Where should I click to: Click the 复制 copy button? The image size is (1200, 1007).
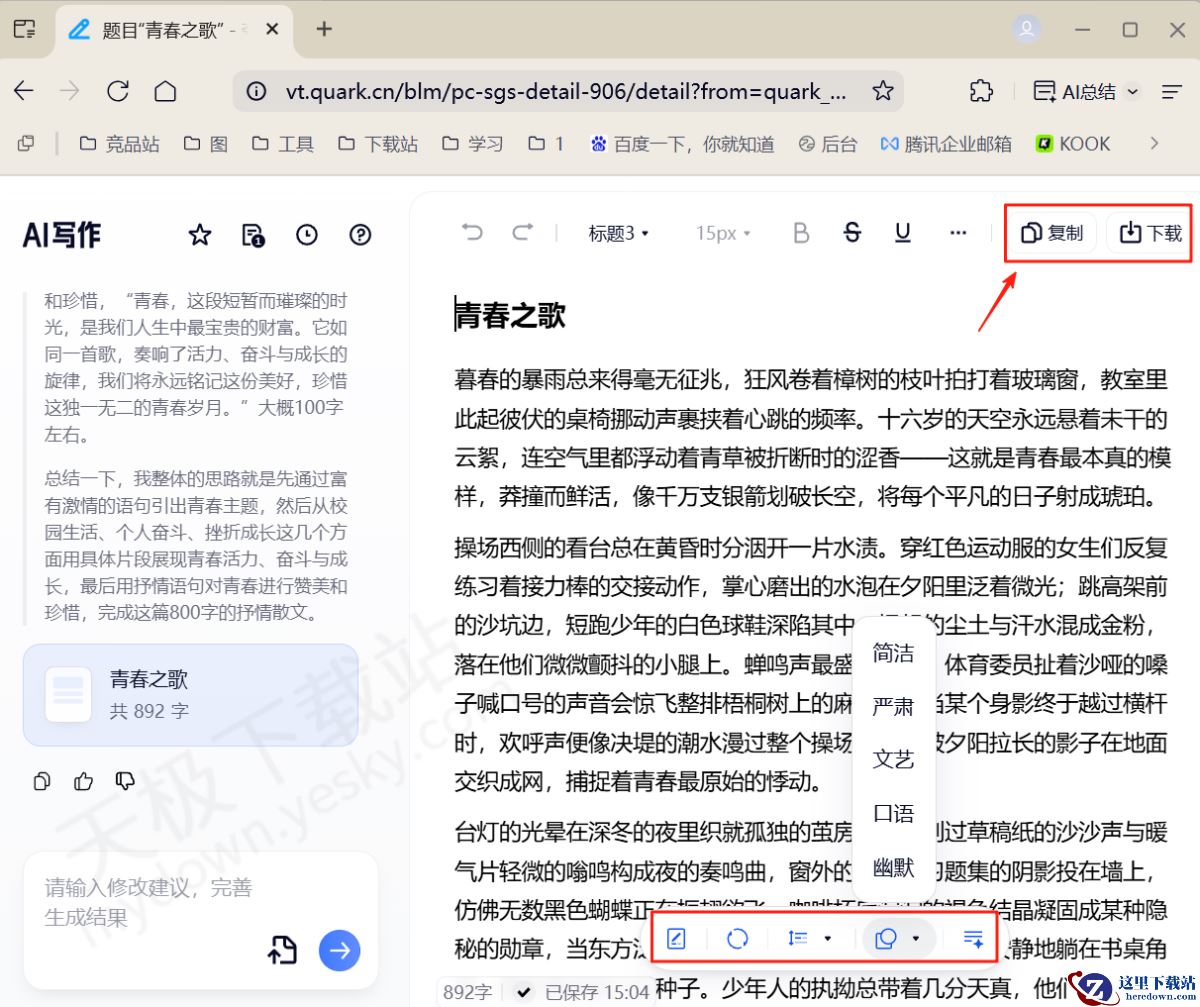point(1052,233)
